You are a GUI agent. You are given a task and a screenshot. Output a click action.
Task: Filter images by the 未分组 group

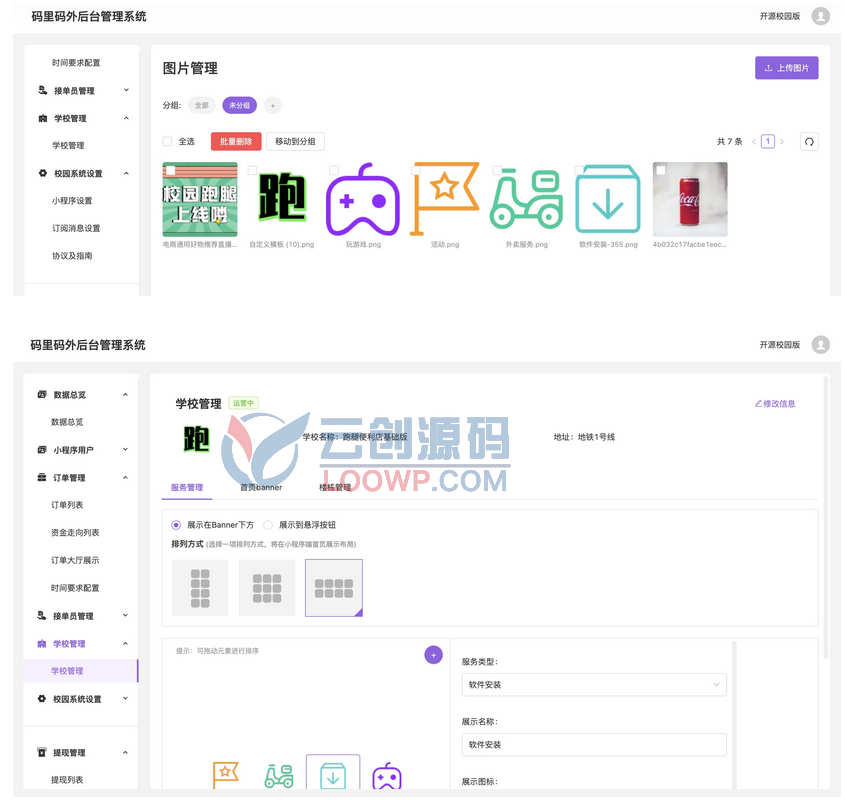[240, 106]
